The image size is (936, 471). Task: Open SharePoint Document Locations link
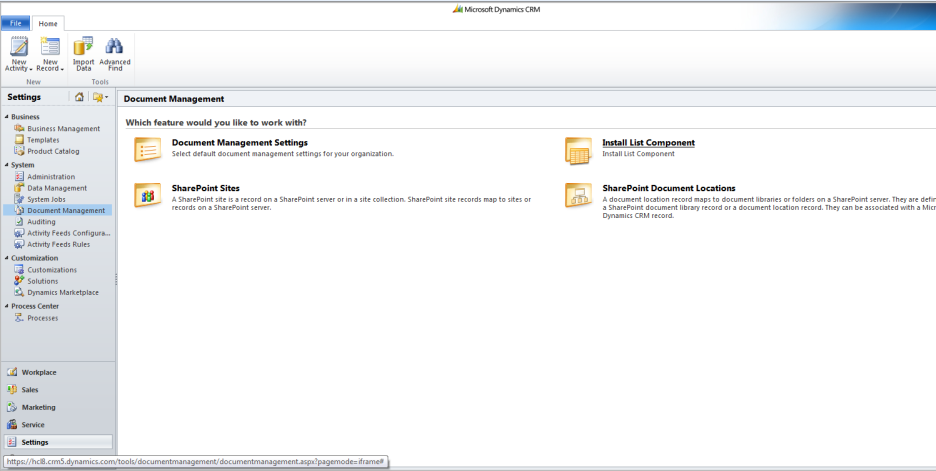(x=669, y=188)
